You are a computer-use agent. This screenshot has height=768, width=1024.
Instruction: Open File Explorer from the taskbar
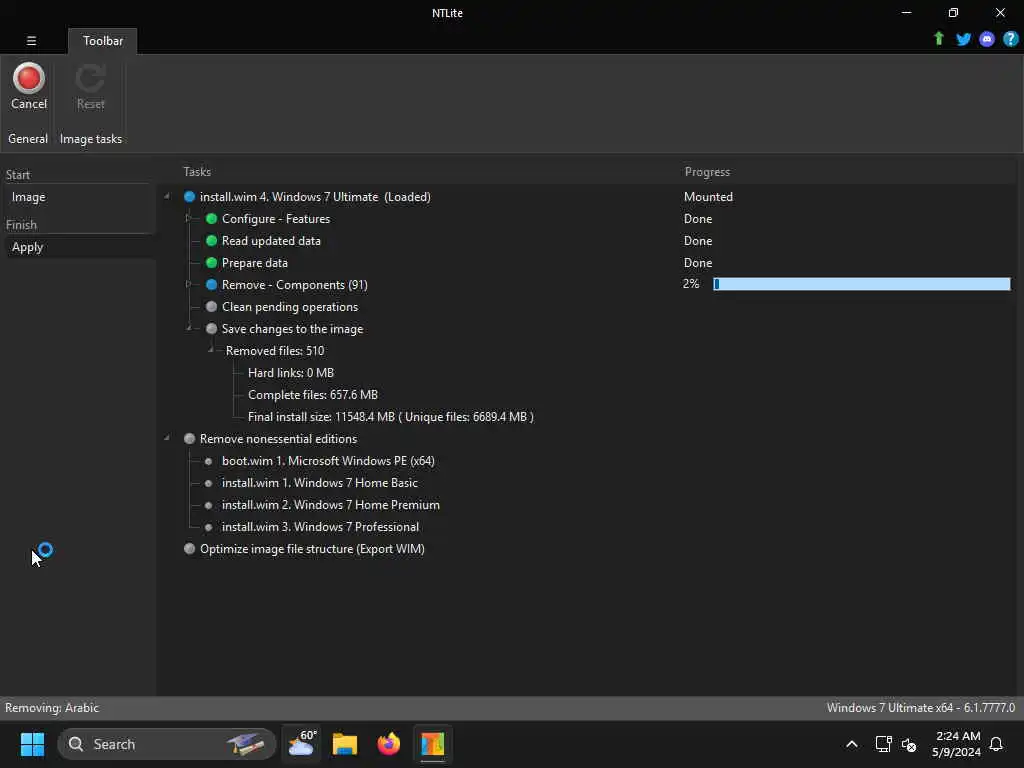(345, 744)
